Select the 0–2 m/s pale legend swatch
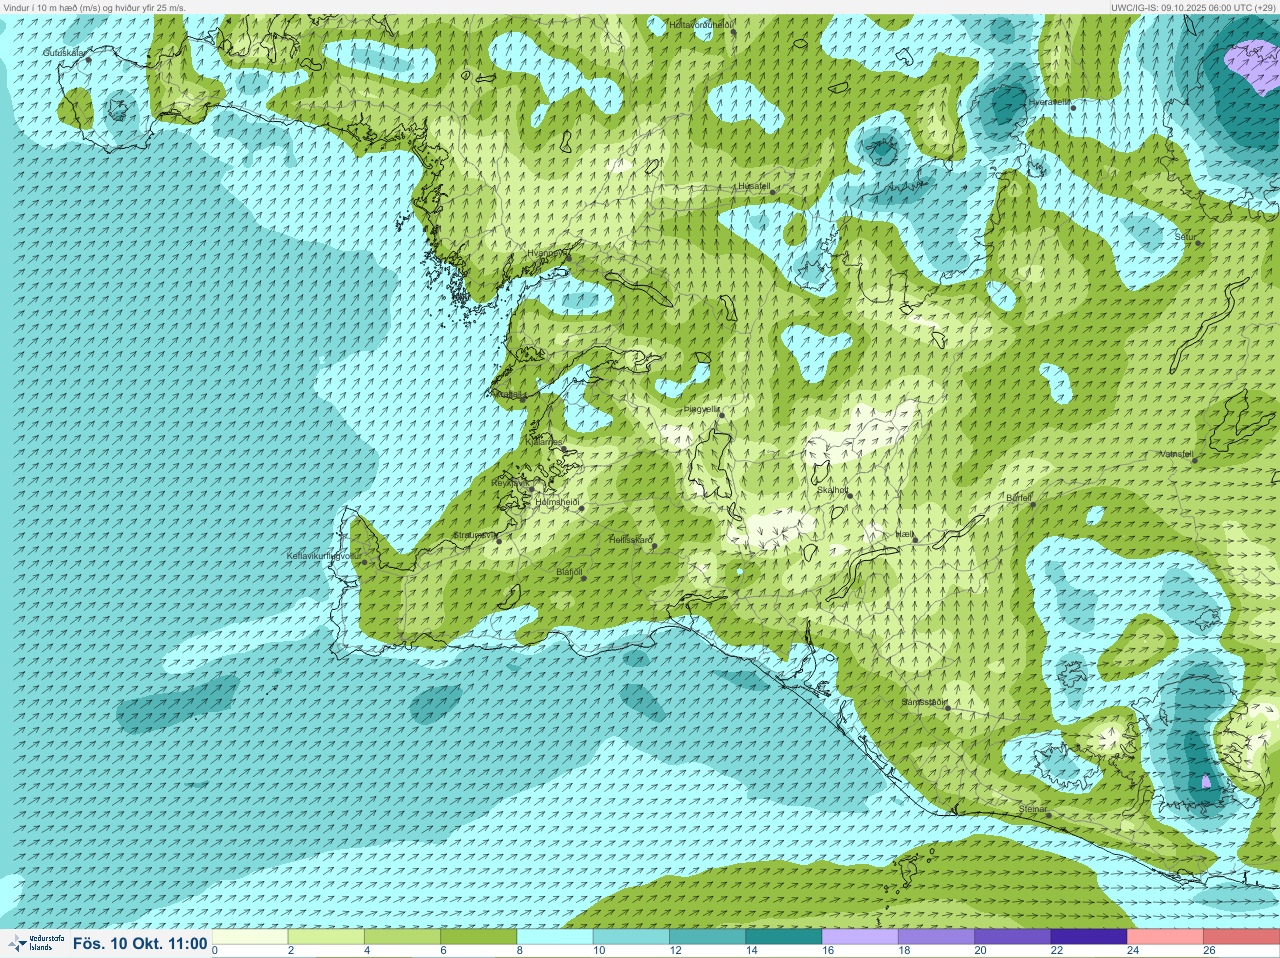The image size is (1280, 958). point(251,937)
